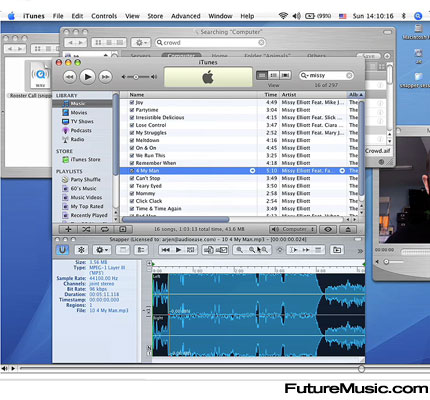Open the Finder search window gear menu
430x400 pixels.
(140, 43)
